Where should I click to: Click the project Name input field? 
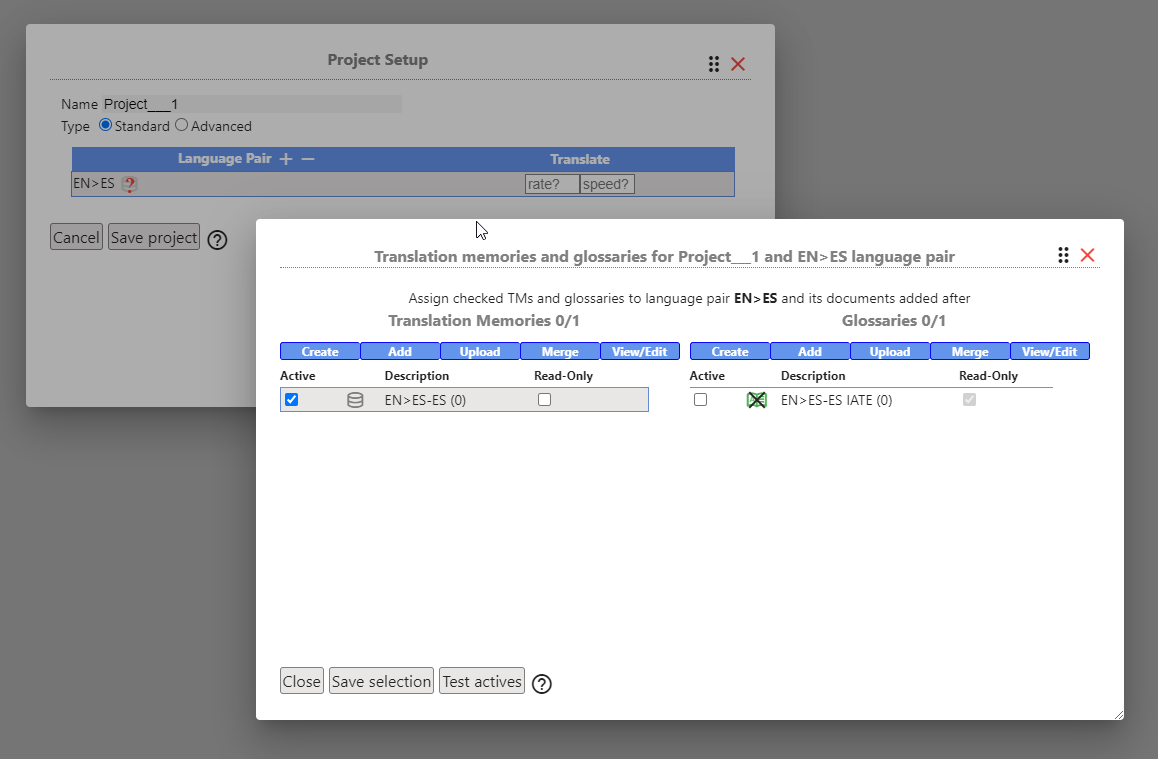click(x=252, y=104)
